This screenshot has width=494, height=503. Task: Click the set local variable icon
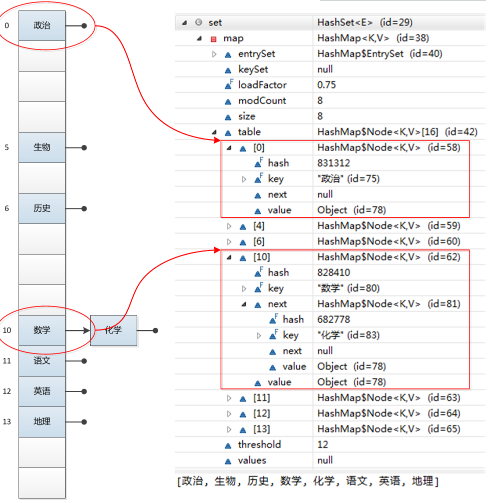(199, 22)
